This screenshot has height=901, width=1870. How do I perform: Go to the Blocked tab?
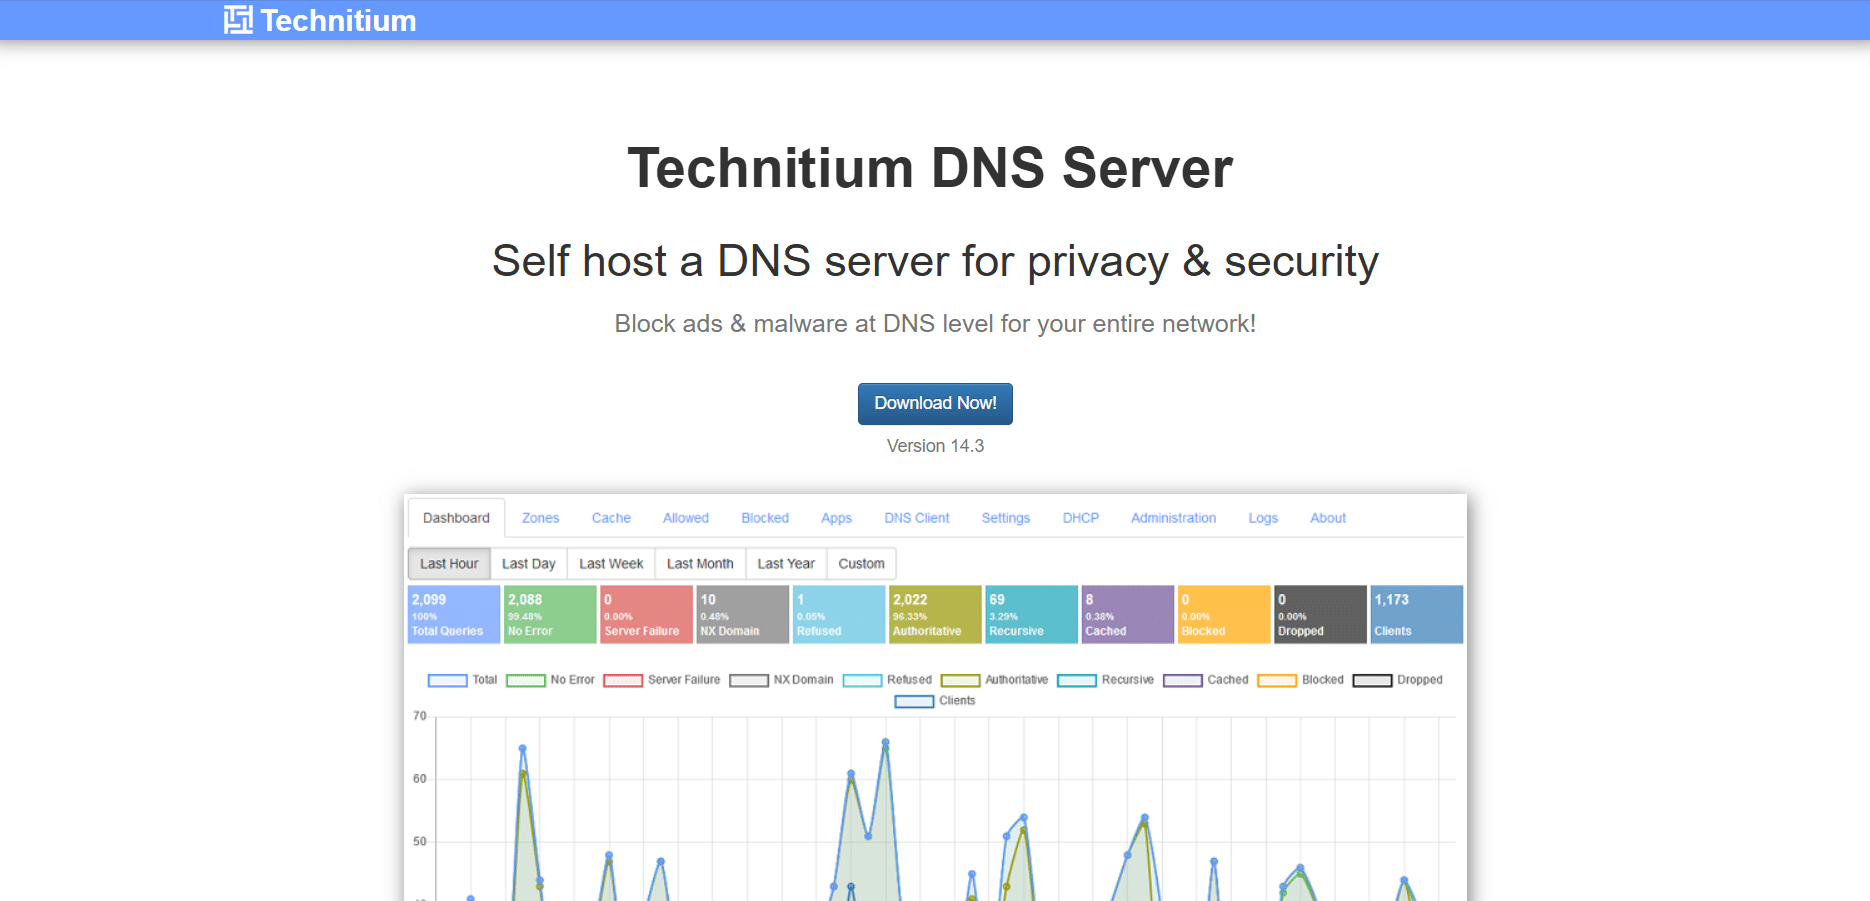[765, 518]
